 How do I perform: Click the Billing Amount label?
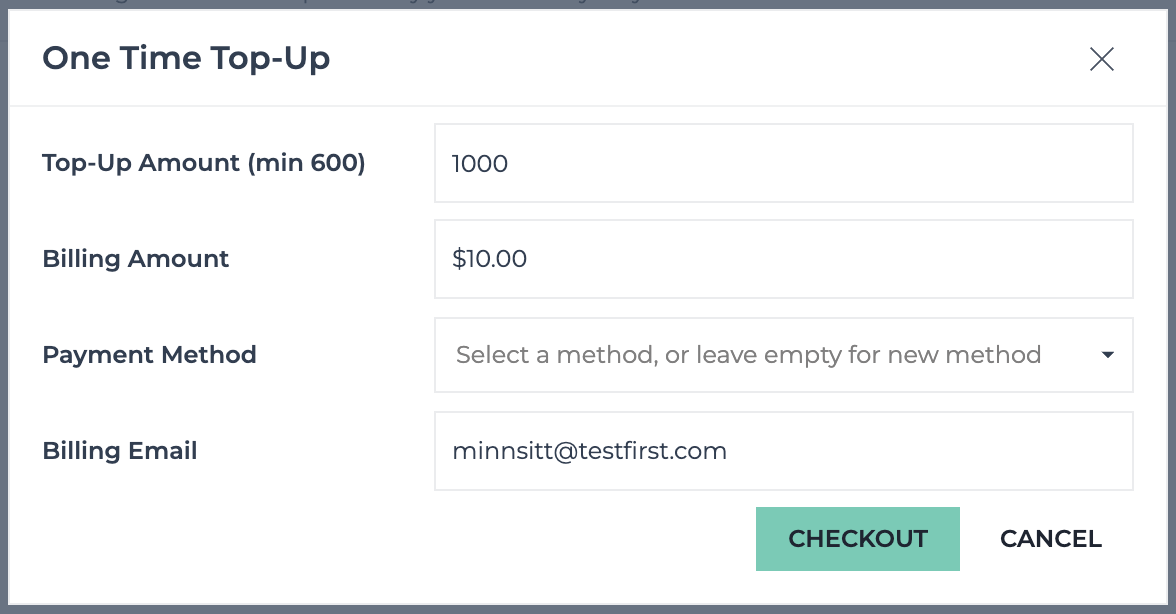[x=135, y=259]
